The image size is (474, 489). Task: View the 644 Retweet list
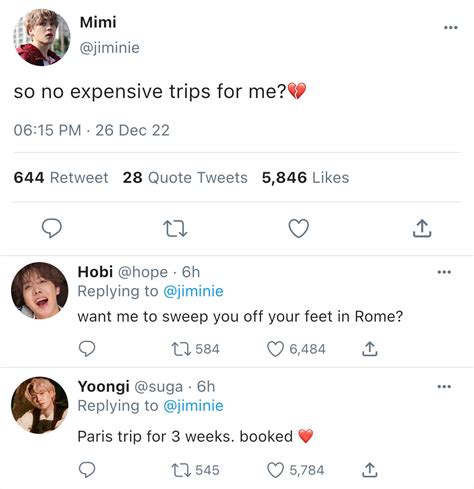pos(61,177)
